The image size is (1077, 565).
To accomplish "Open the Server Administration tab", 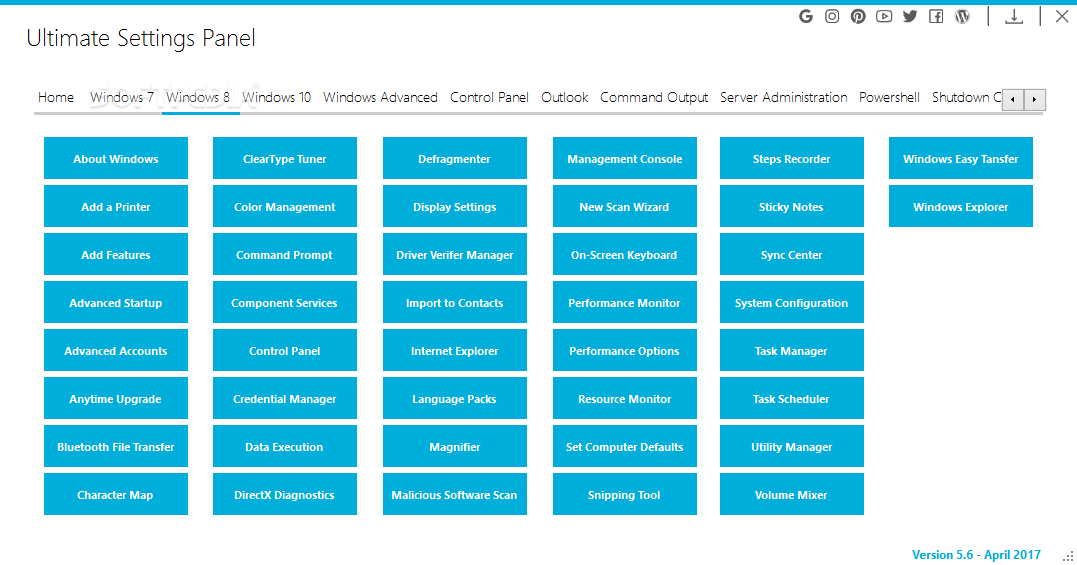I will [x=784, y=97].
